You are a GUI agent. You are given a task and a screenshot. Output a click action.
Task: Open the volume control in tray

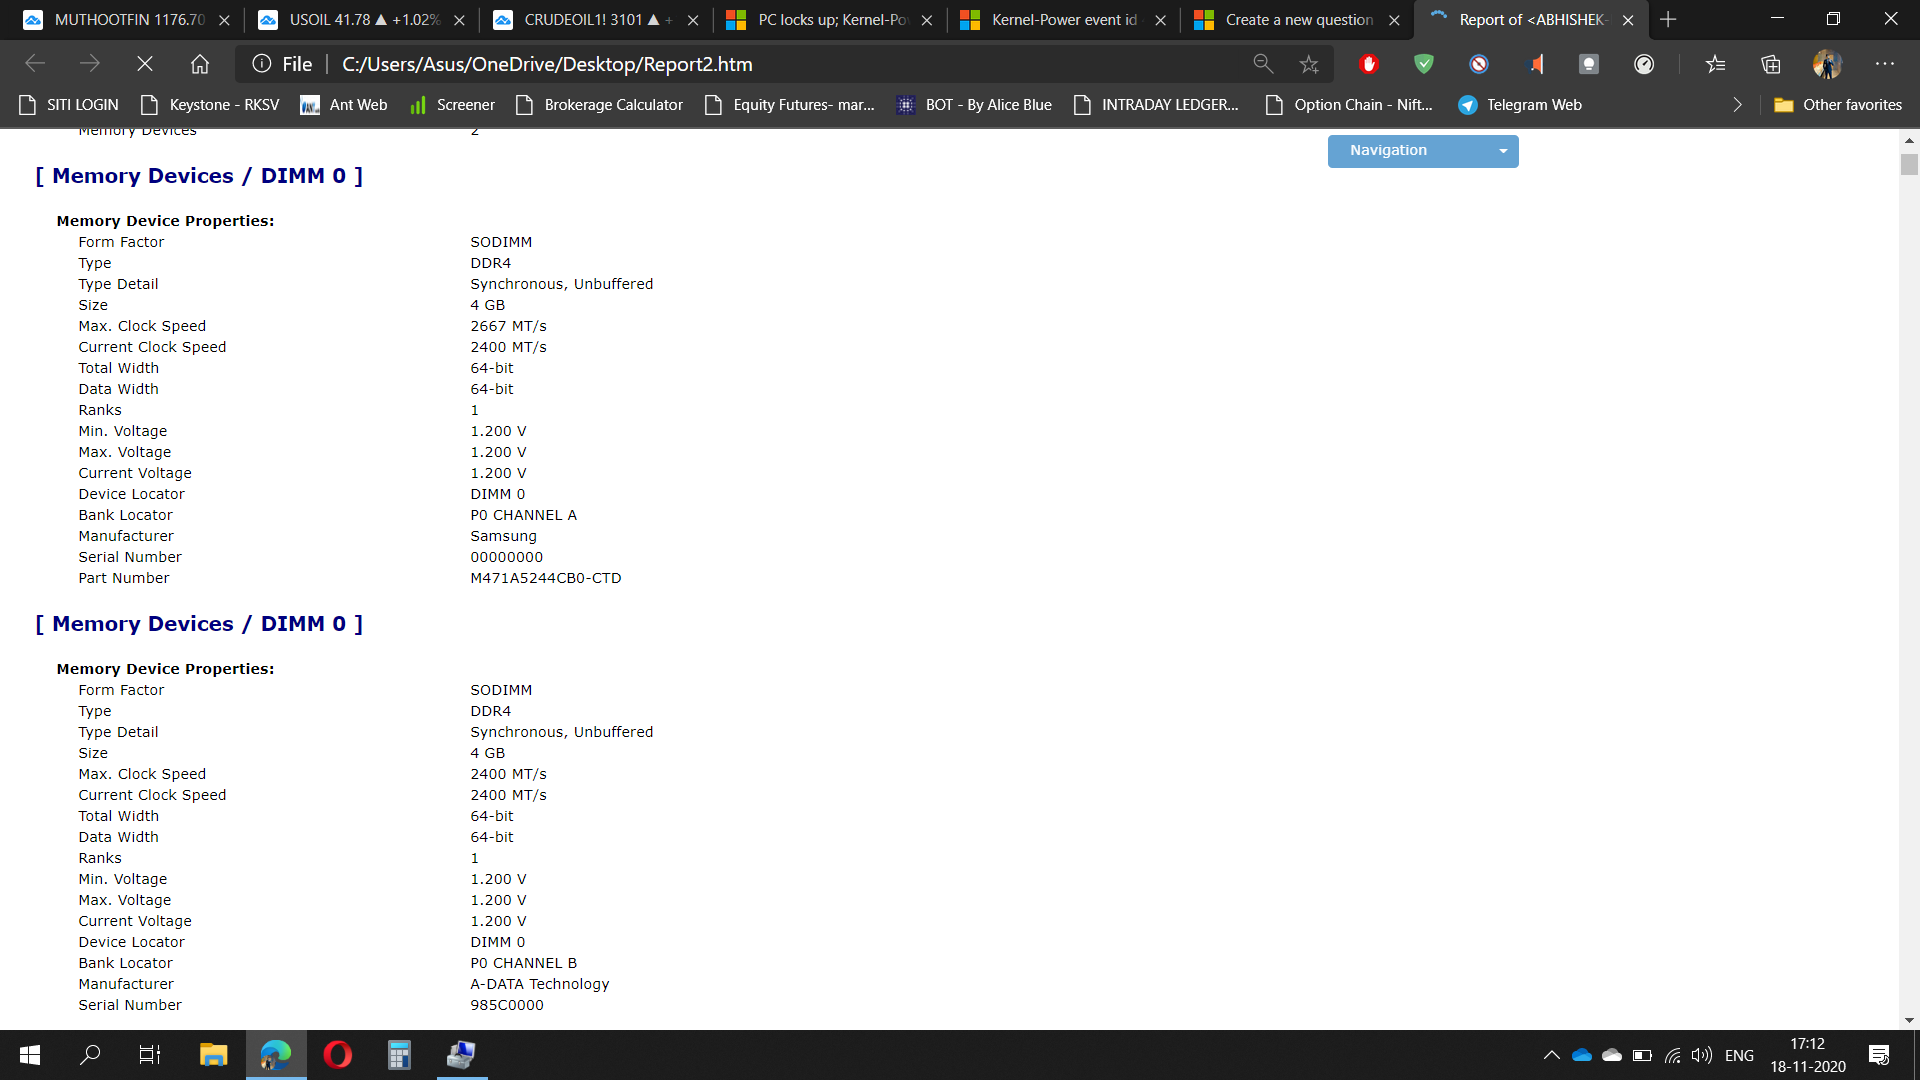tap(1702, 1055)
